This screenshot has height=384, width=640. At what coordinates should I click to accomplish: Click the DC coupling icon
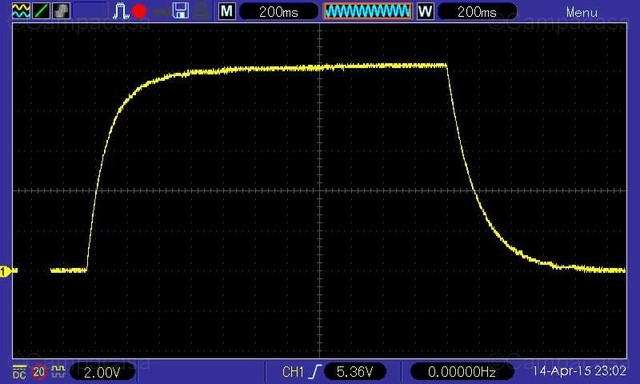pos(19,372)
